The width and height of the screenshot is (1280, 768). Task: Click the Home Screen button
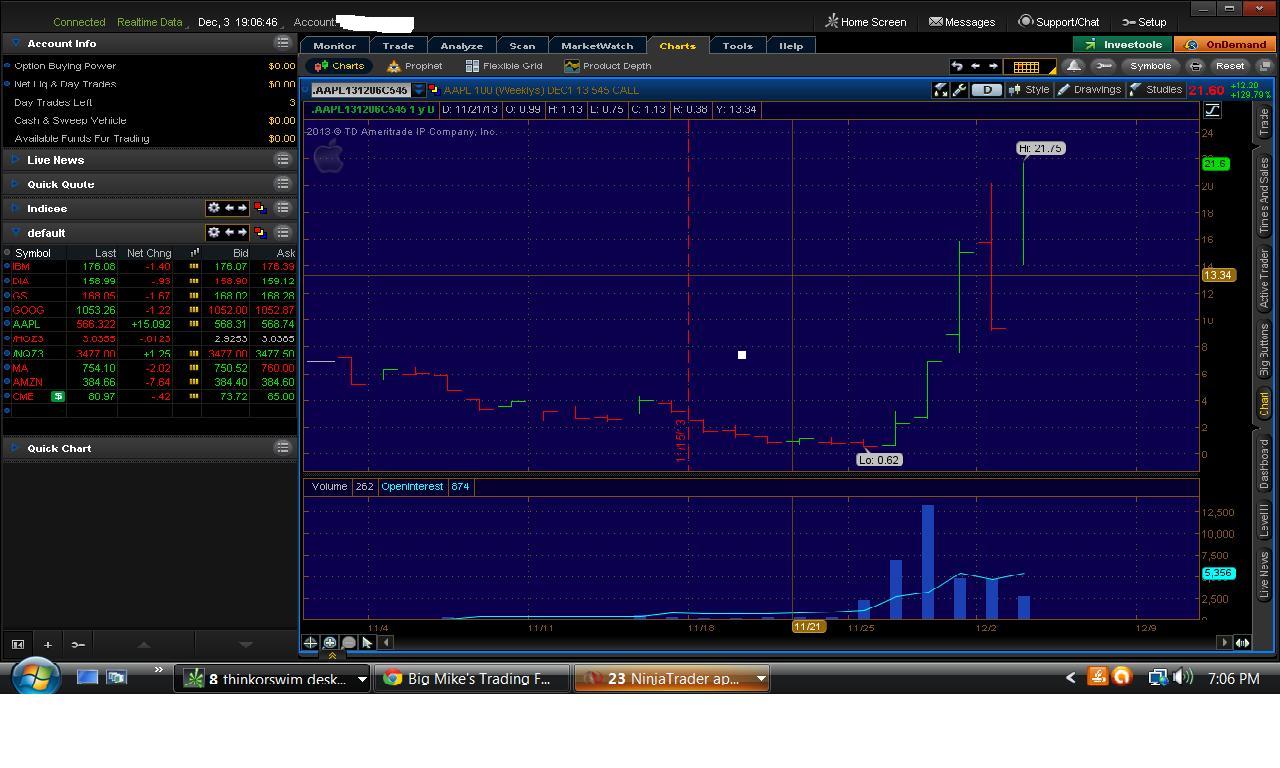click(x=866, y=21)
